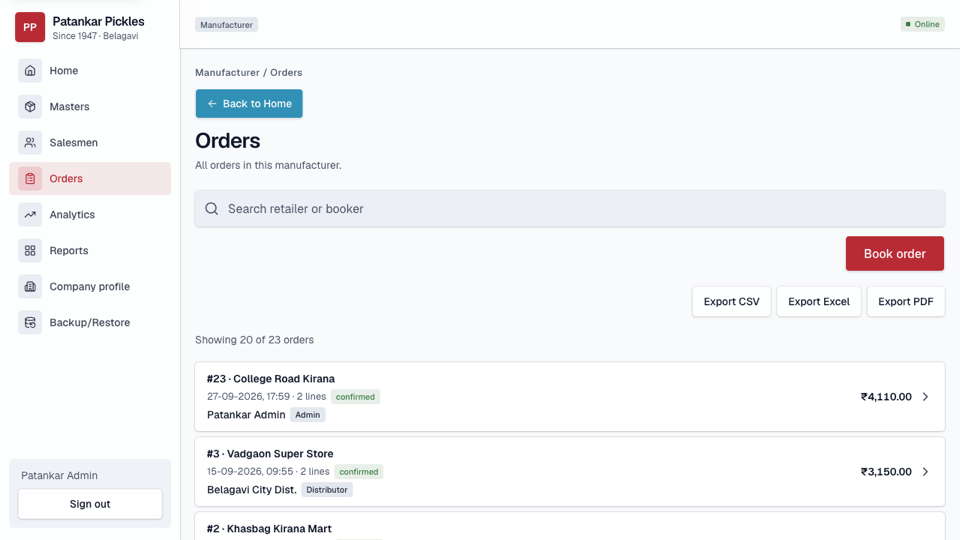Click the Admin tag beside Patankar Admin

tap(307, 414)
